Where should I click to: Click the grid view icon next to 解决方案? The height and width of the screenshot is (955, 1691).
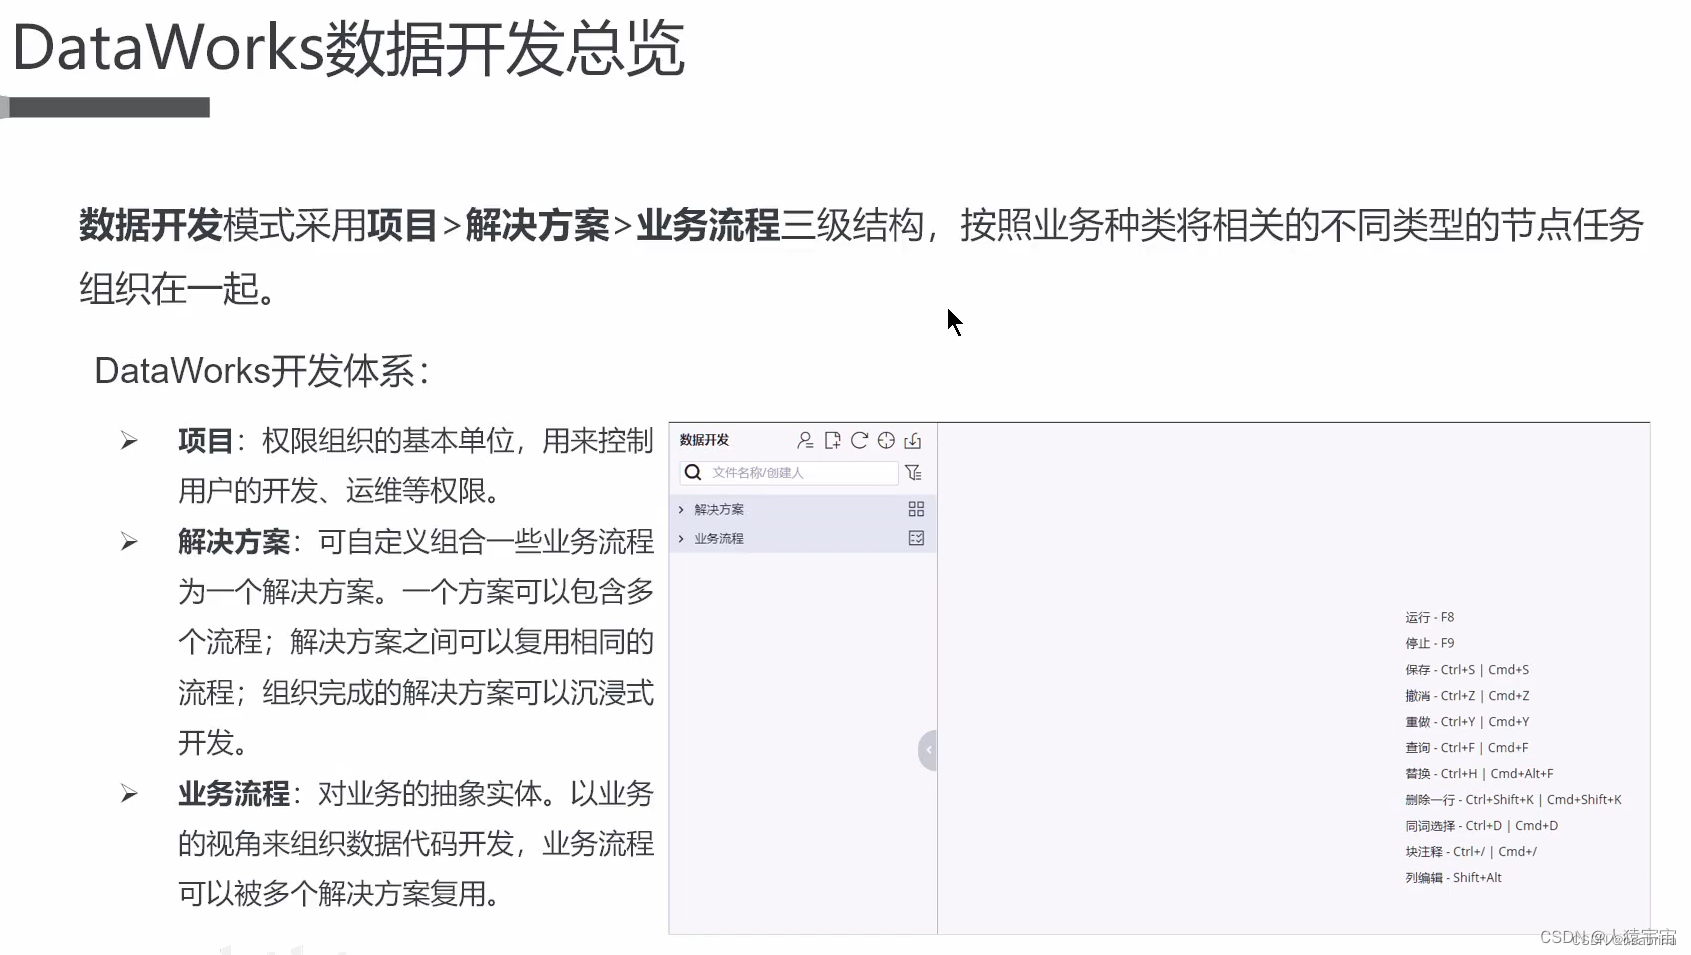(x=916, y=509)
